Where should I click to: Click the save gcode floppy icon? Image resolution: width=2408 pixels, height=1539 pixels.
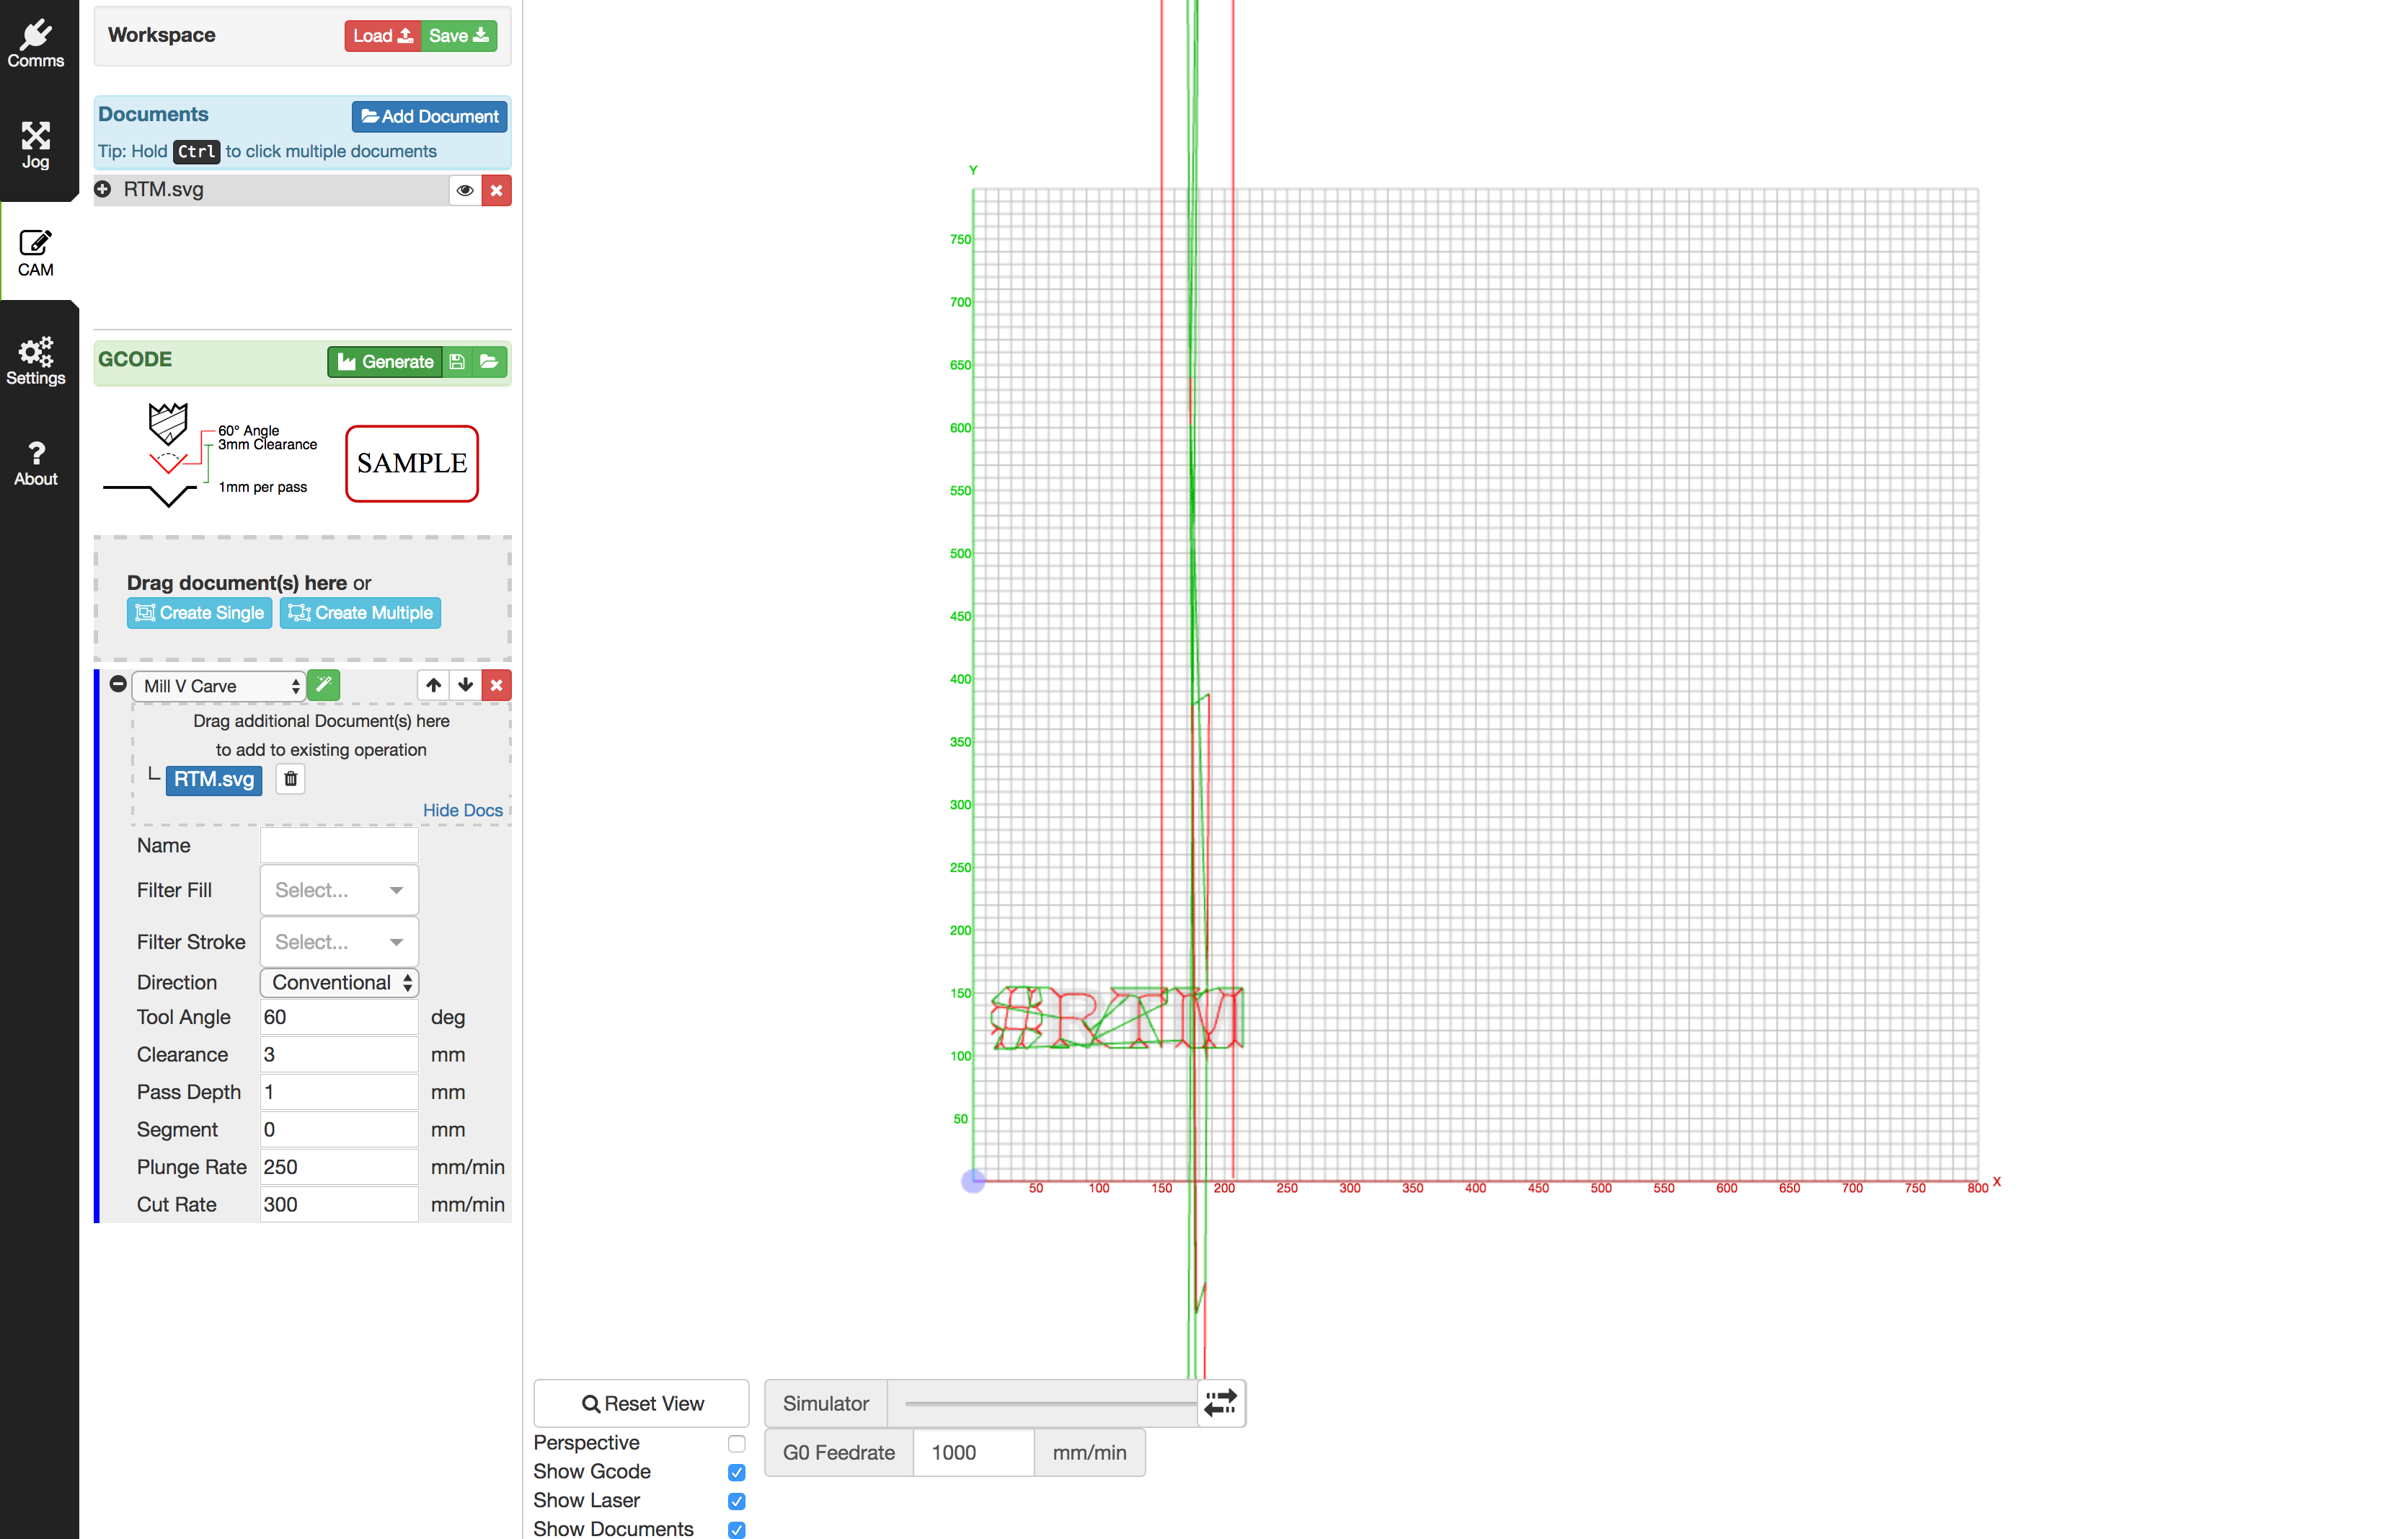tap(457, 362)
